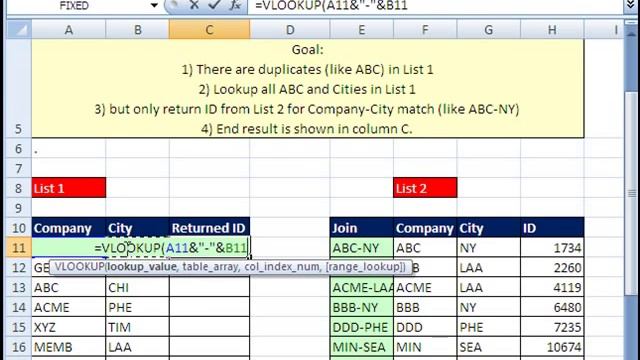Viewport: 640px width, 360px height.
Task: Cancel formula entry with the X icon
Action: tap(195, 5)
